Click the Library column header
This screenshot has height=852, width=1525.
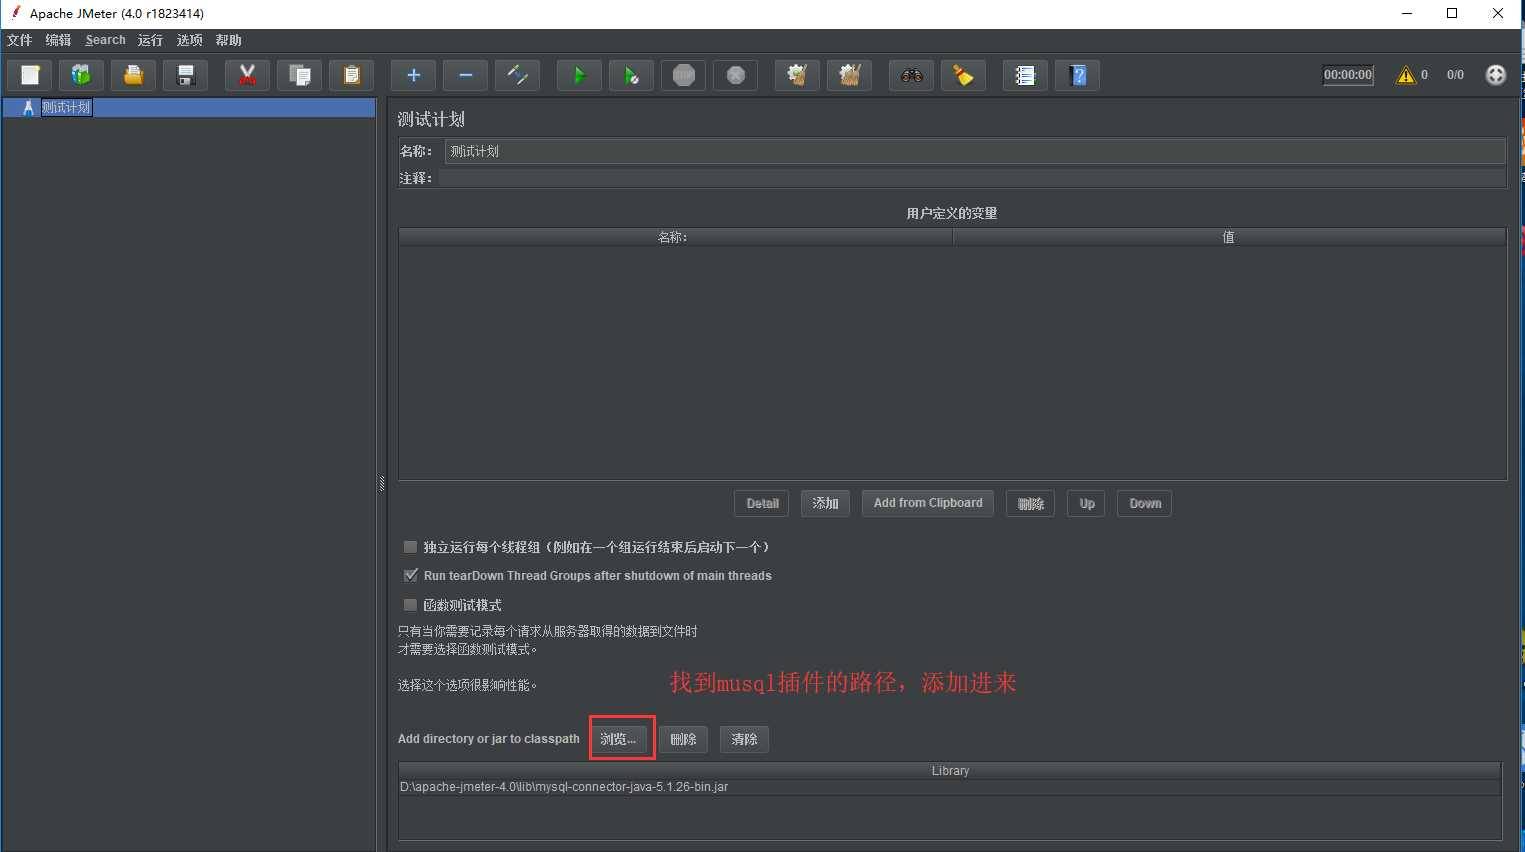click(x=950, y=771)
